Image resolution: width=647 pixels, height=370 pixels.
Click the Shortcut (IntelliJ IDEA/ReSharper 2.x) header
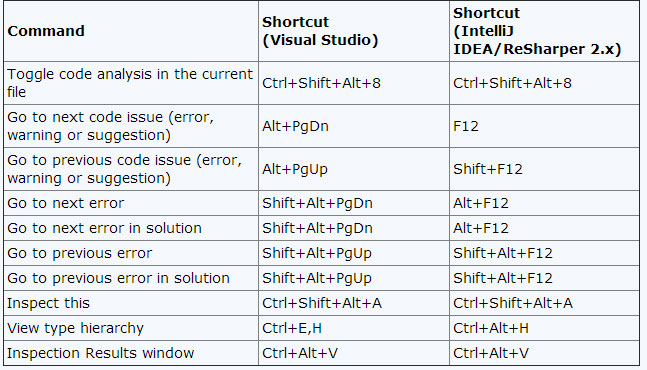(x=544, y=31)
